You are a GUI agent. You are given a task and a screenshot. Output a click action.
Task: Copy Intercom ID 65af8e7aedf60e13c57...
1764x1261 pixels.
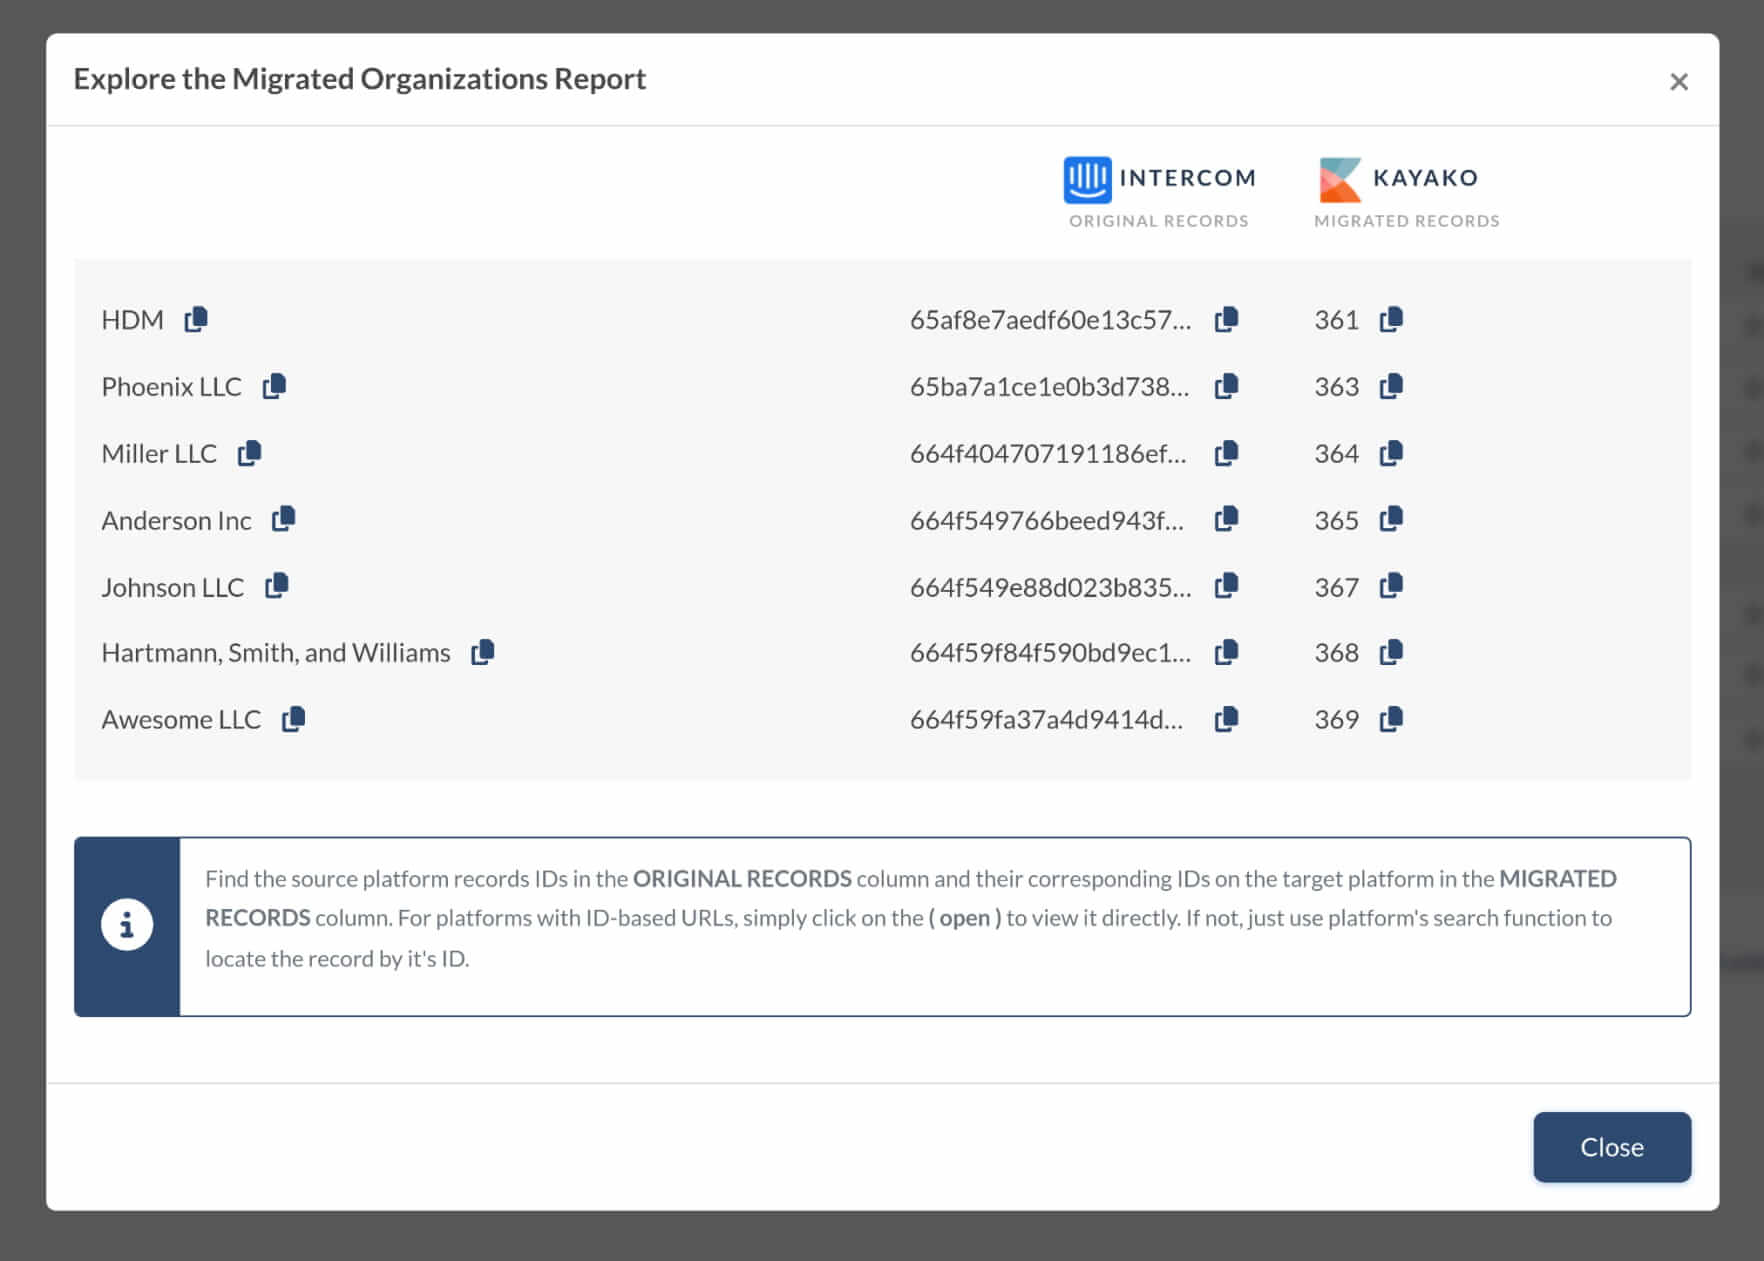tap(1226, 319)
